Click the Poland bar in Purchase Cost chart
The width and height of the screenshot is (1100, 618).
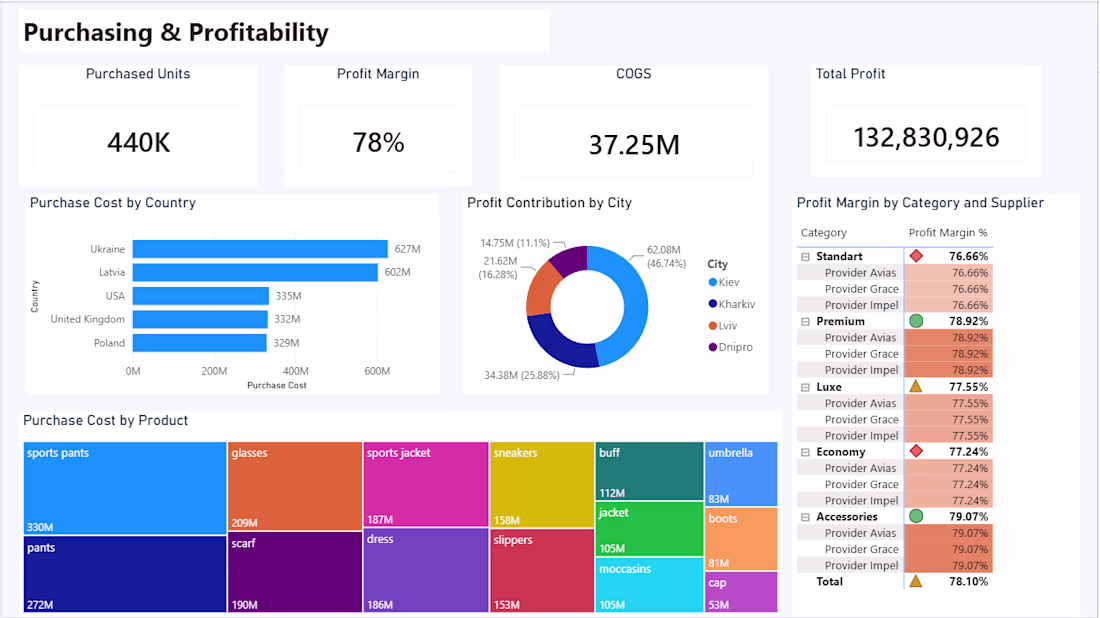point(199,343)
